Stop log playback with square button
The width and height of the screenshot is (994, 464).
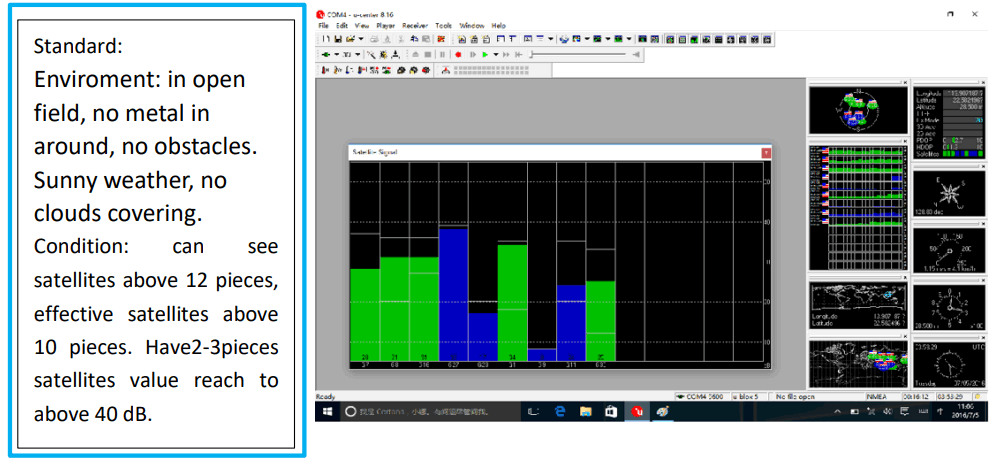[427, 55]
